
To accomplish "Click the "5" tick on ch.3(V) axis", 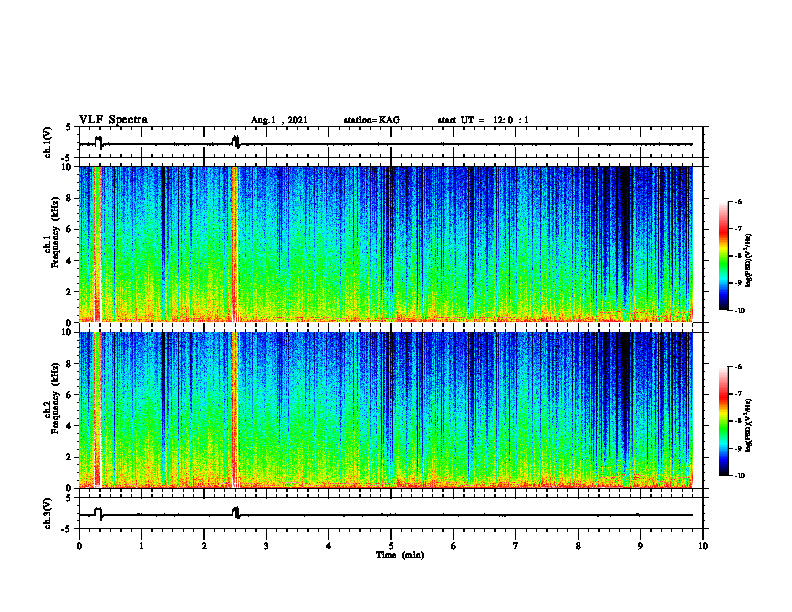I will pyautogui.click(x=68, y=498).
